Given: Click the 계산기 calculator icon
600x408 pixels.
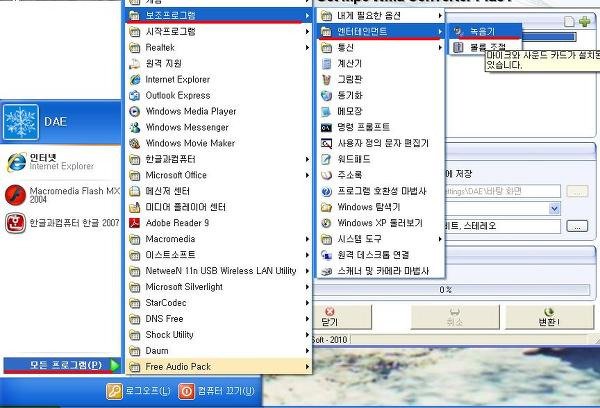Looking at the screenshot, I should 326,64.
